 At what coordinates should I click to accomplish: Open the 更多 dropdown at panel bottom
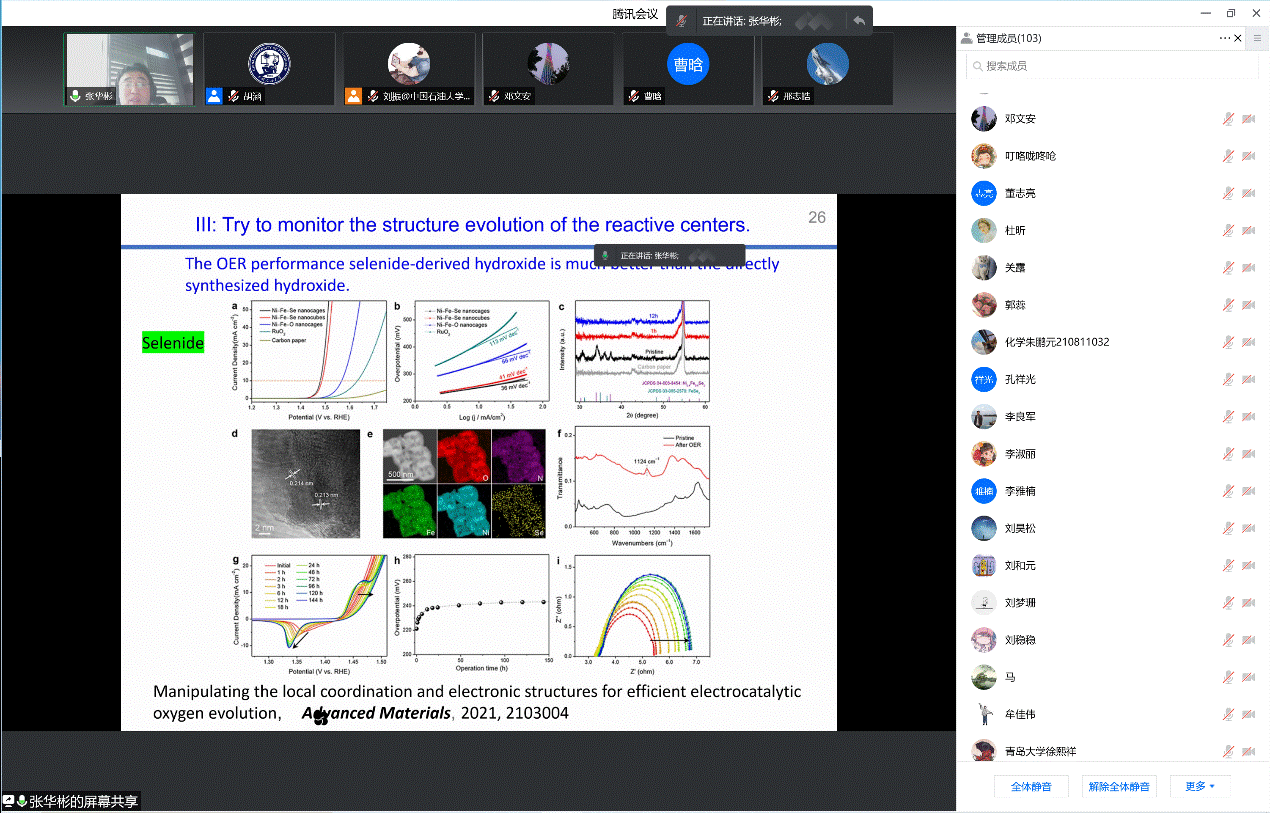[x=1200, y=786]
